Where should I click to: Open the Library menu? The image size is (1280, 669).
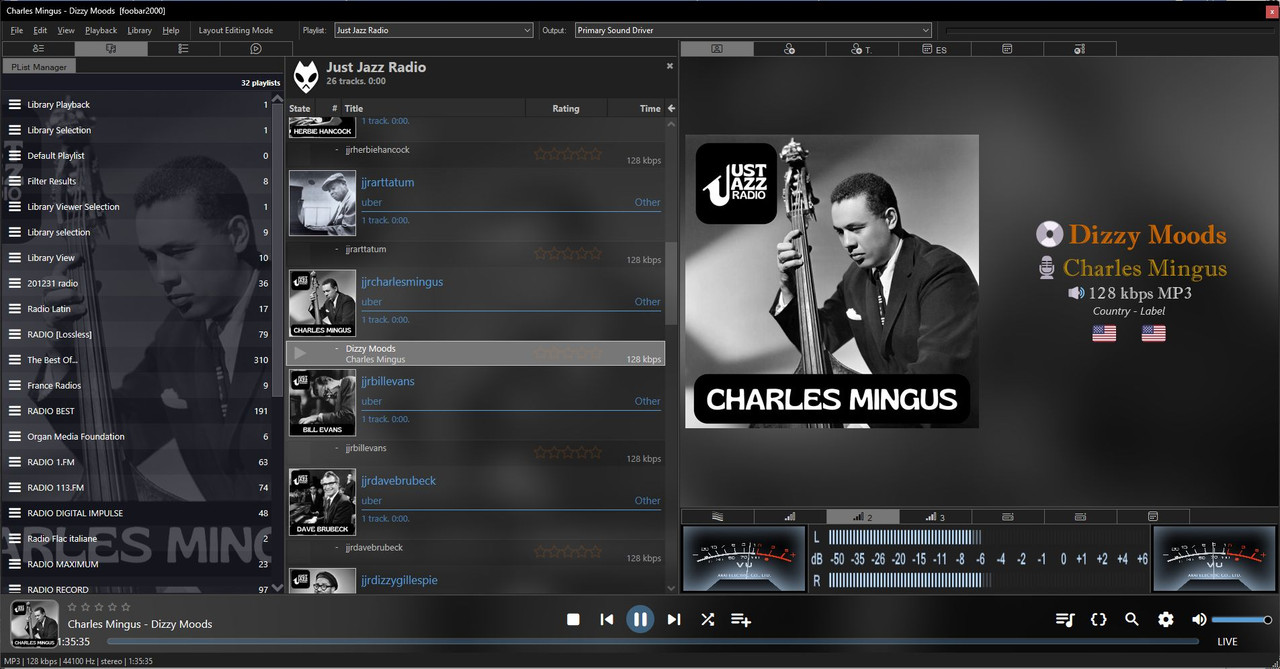click(x=140, y=30)
